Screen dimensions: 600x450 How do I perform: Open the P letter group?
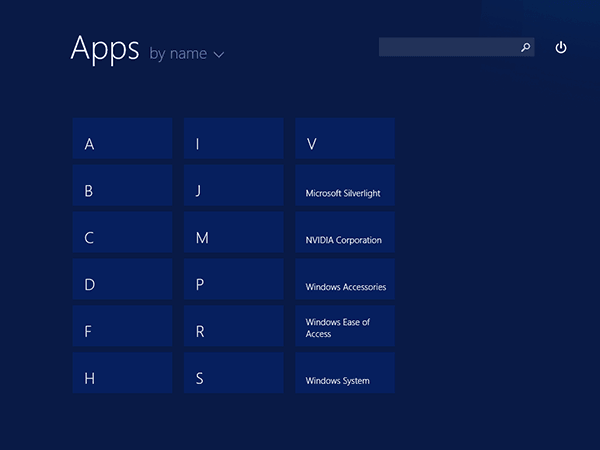pos(233,279)
